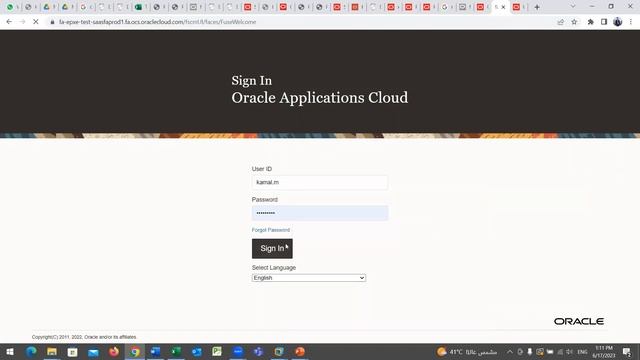View site info via lock icon

tap(52, 22)
